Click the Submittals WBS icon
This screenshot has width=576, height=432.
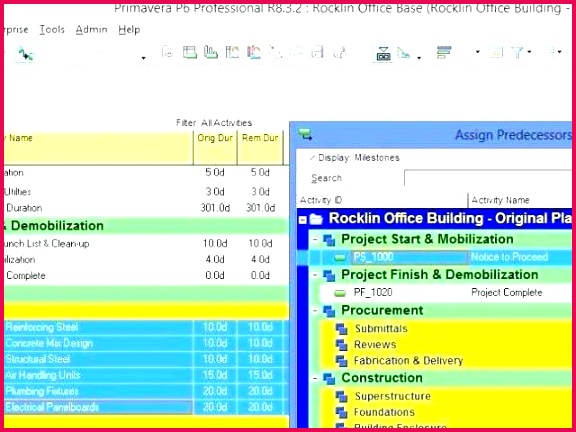click(341, 329)
